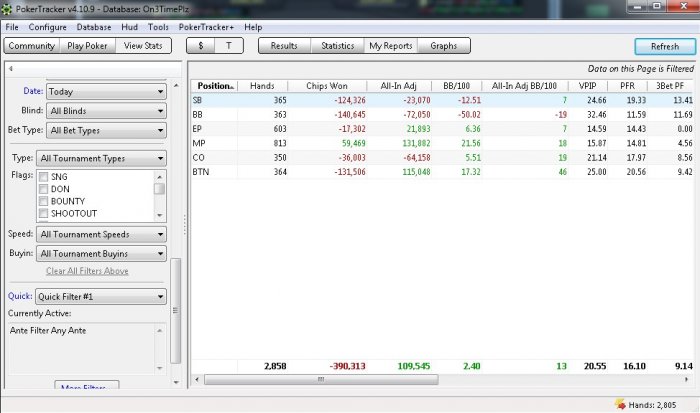Sort by Hands column header
This screenshot has width=700, height=413.
tap(262, 86)
